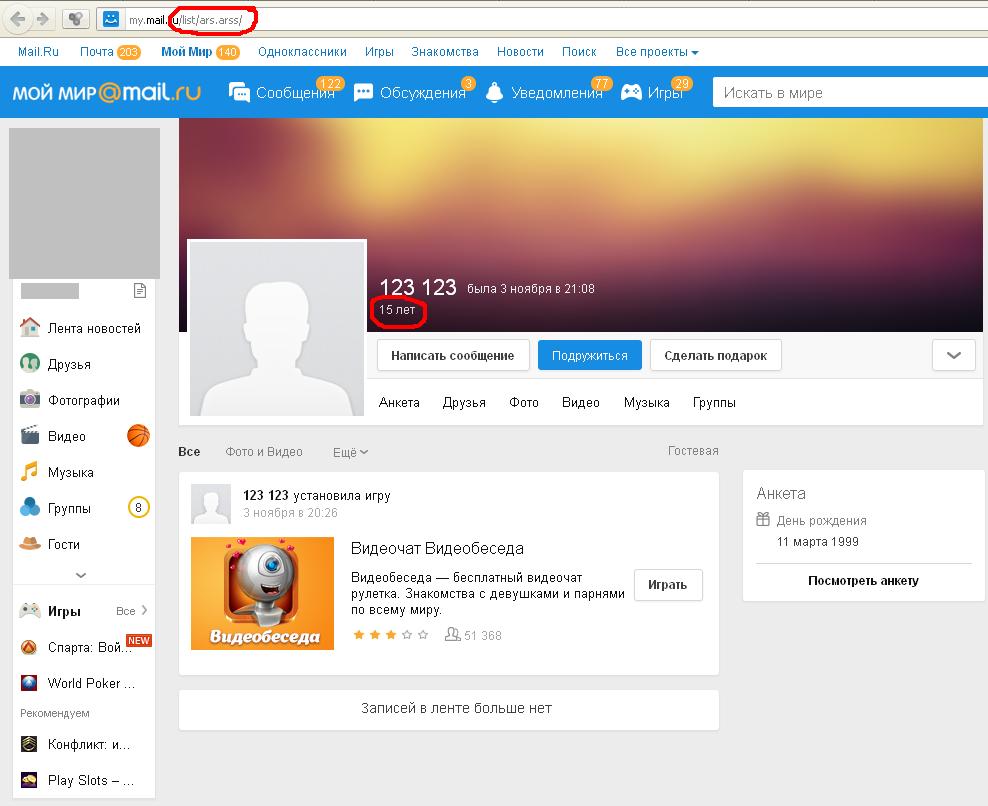Open Сообщения chat bubbles icon
988x806 pixels.
click(239, 93)
